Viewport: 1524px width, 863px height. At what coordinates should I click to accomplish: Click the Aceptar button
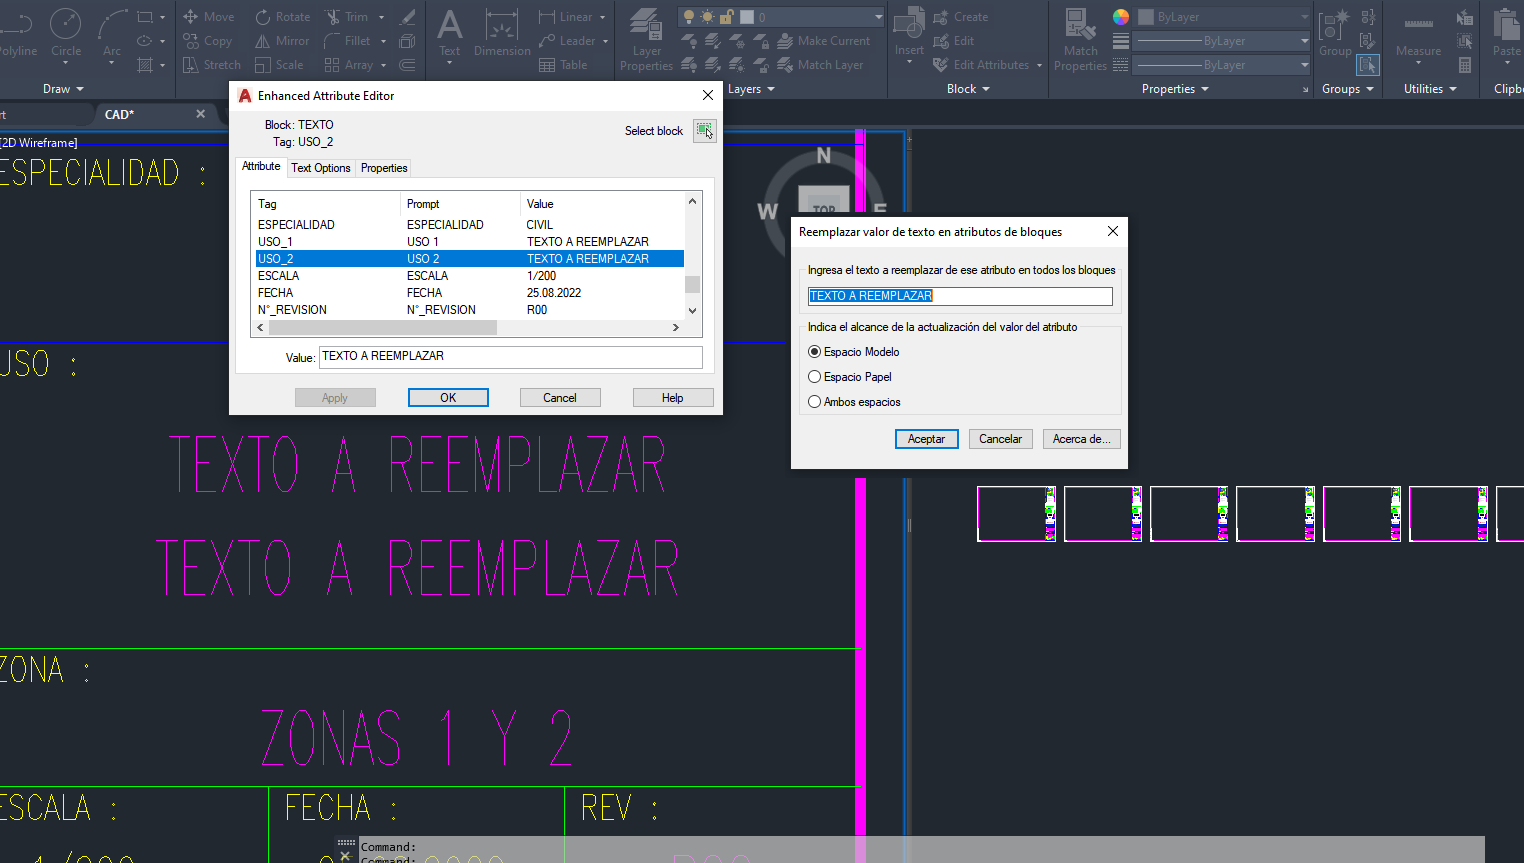925,438
